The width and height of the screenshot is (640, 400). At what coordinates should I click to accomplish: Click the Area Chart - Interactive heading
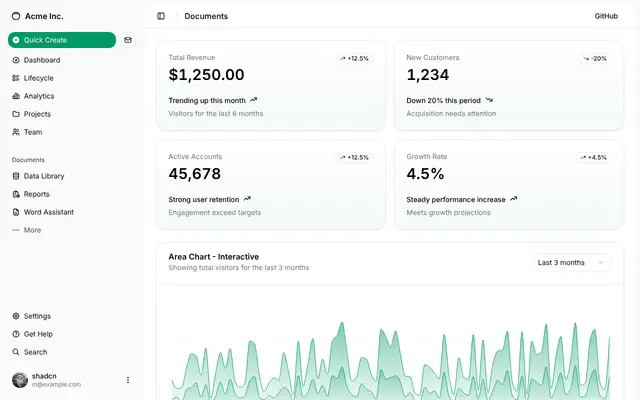[x=213, y=257]
